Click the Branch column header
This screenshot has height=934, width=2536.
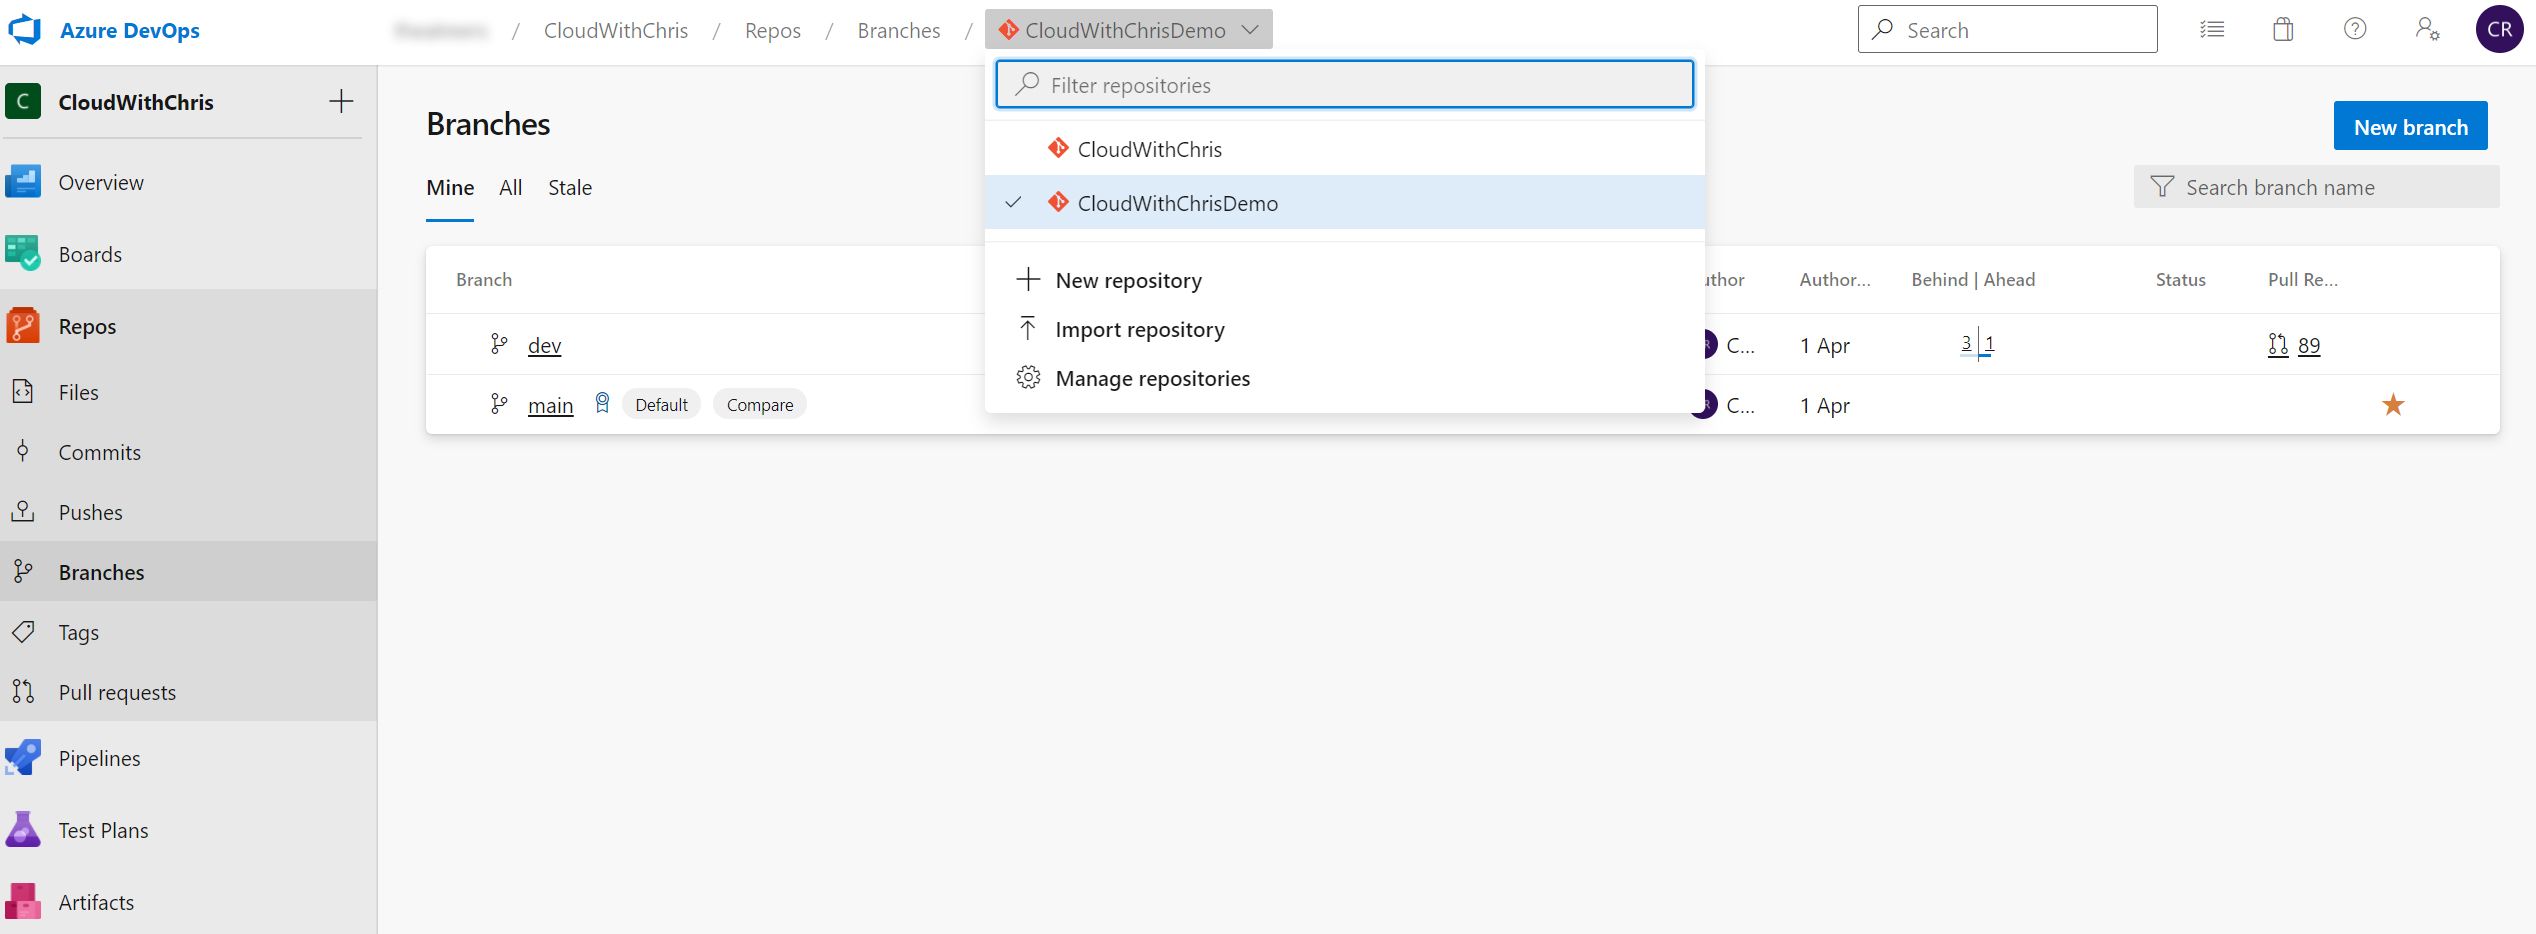tap(484, 280)
